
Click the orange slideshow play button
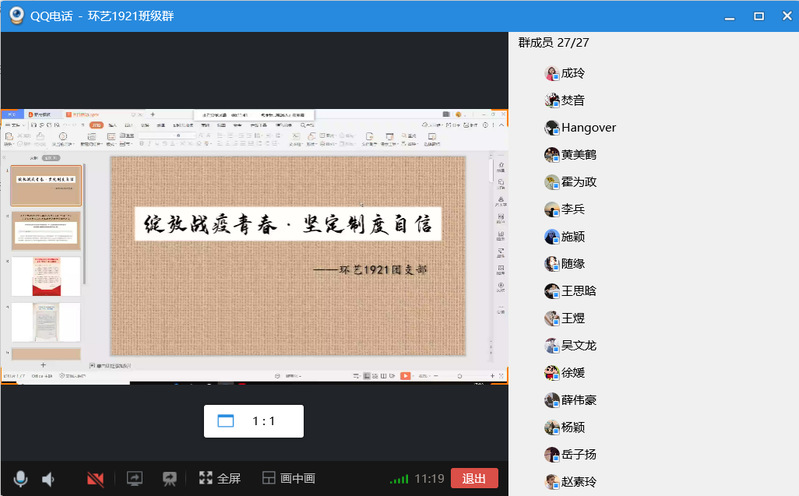[405, 376]
